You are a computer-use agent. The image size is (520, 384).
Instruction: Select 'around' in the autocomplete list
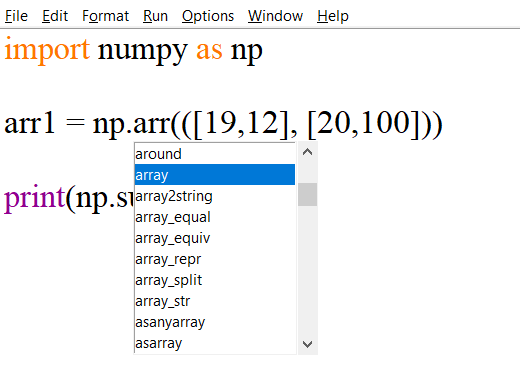(215, 154)
